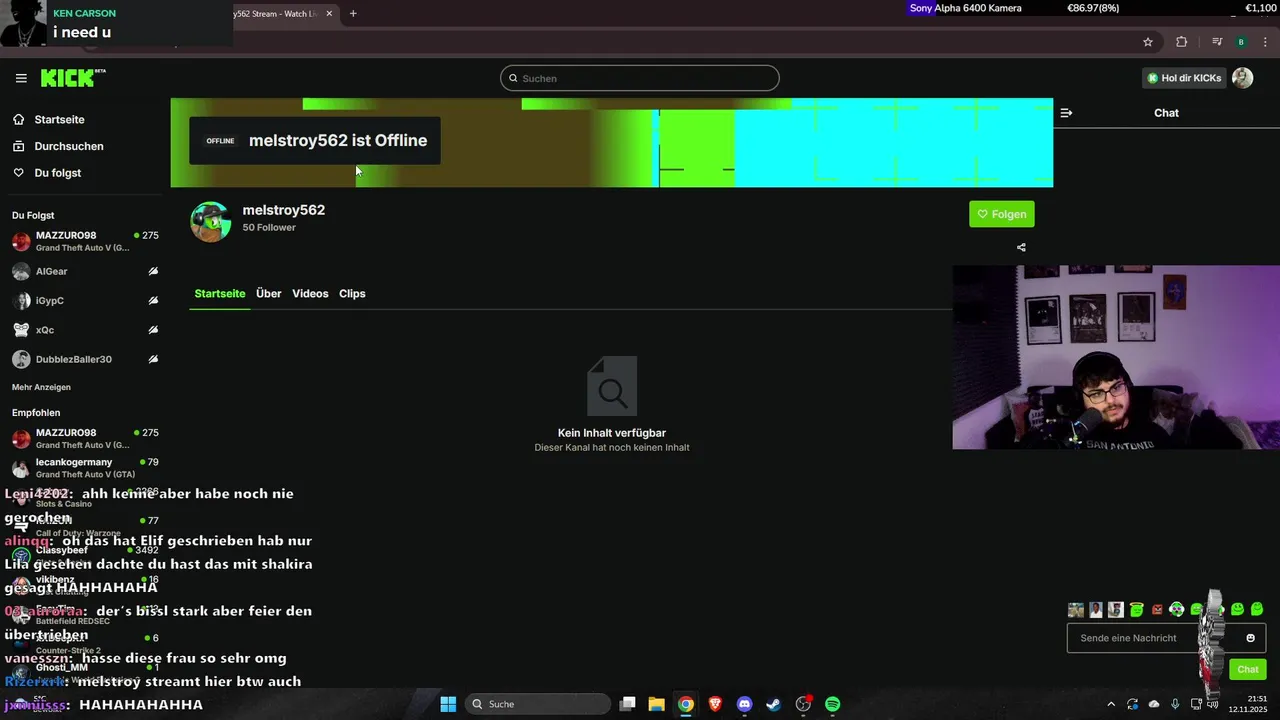Open the Chrome three-dot menu

pyautogui.click(x=1265, y=42)
